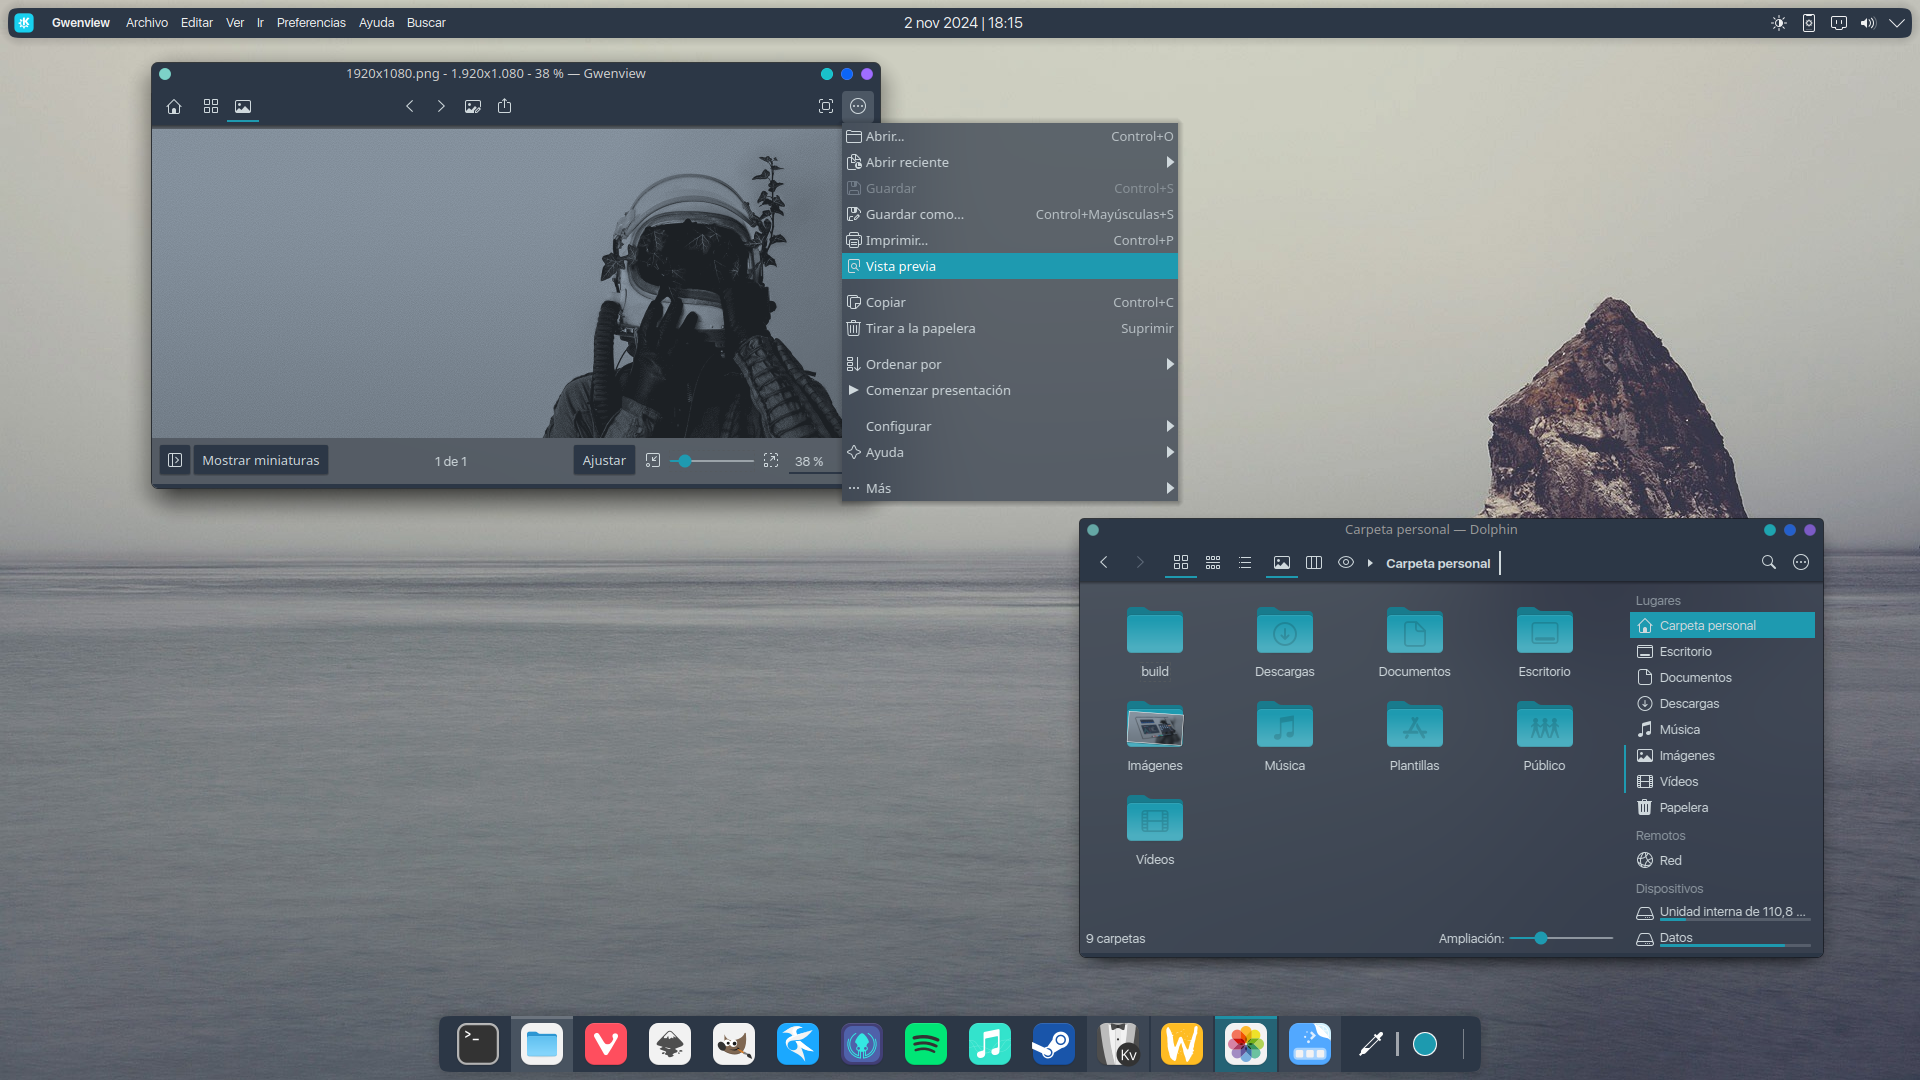The width and height of the screenshot is (1920, 1080).
Task: Open Red under Remotos
Action: pyautogui.click(x=1722, y=860)
